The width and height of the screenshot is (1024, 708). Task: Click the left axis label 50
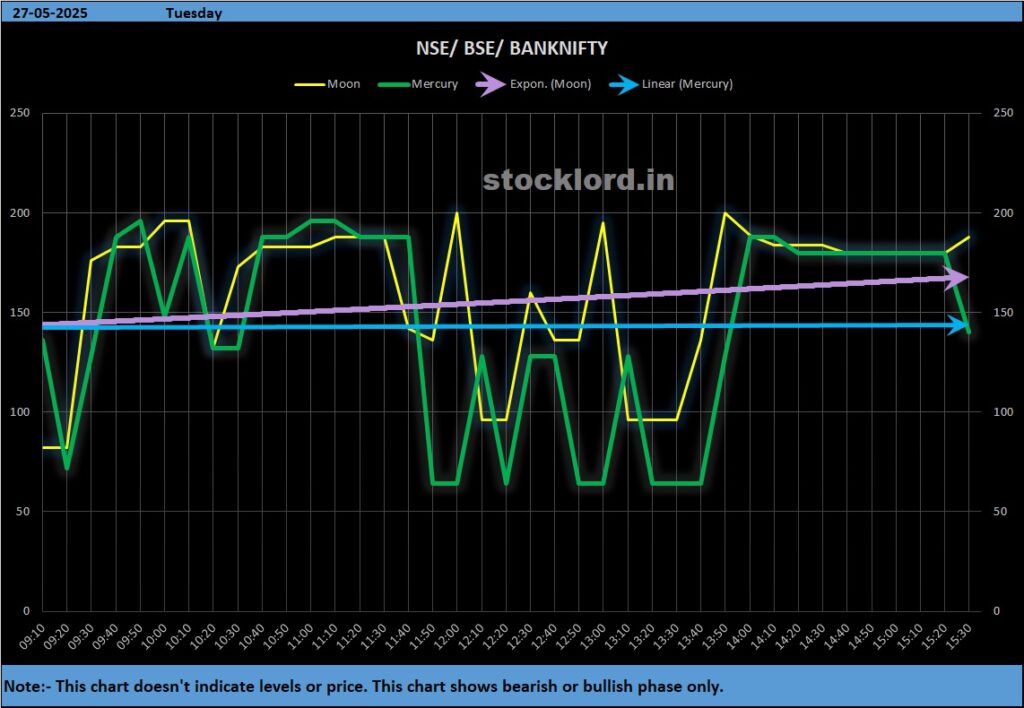point(23,511)
